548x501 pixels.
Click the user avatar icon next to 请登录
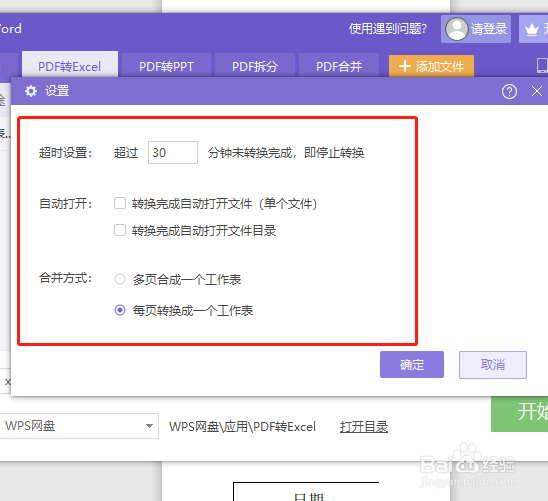[x=456, y=29]
